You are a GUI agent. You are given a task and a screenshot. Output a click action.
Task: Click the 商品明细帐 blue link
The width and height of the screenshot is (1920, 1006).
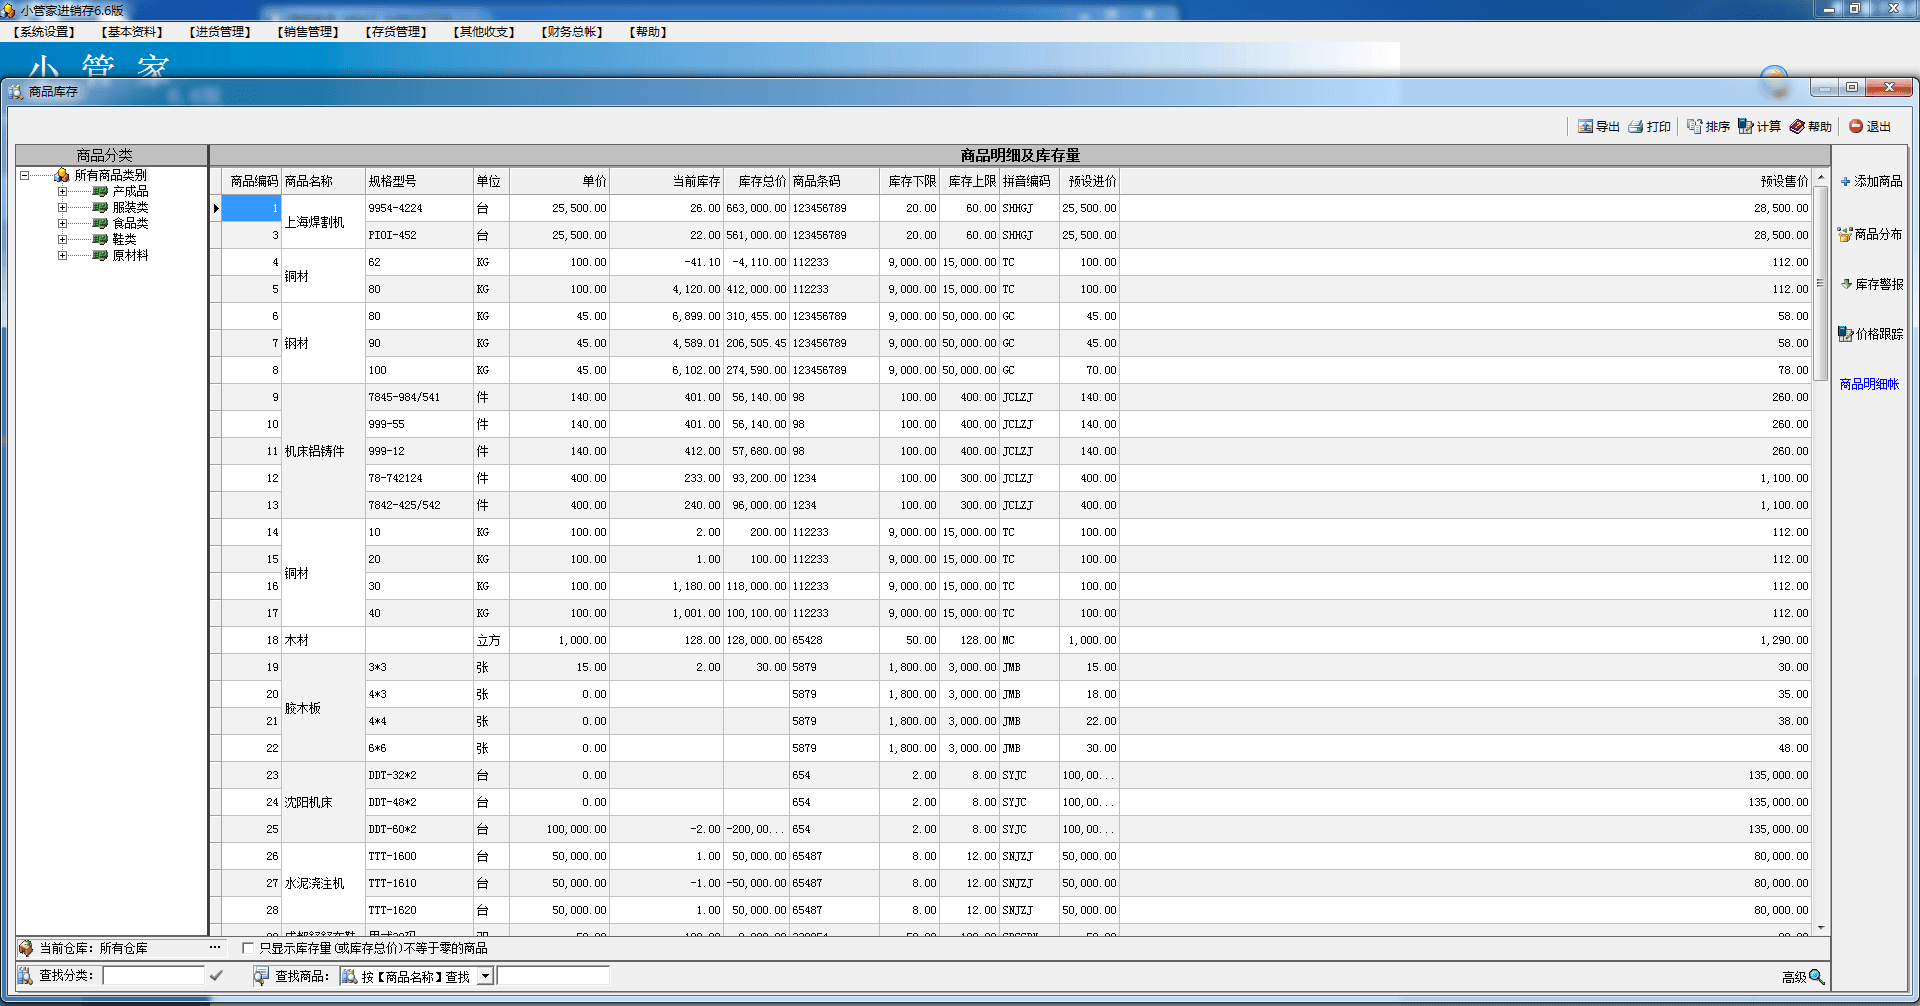click(x=1868, y=384)
